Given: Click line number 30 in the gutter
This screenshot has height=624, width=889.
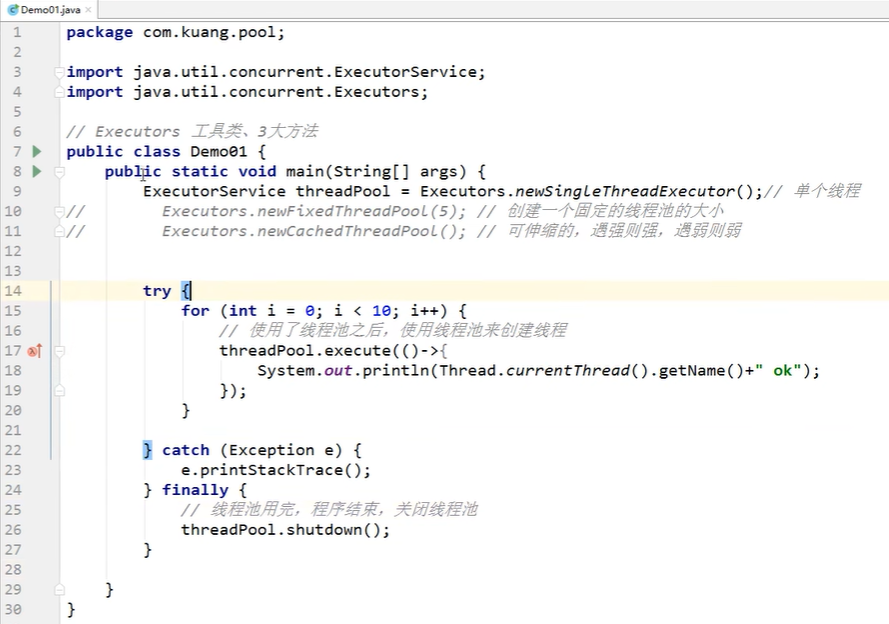Looking at the screenshot, I should [13, 609].
